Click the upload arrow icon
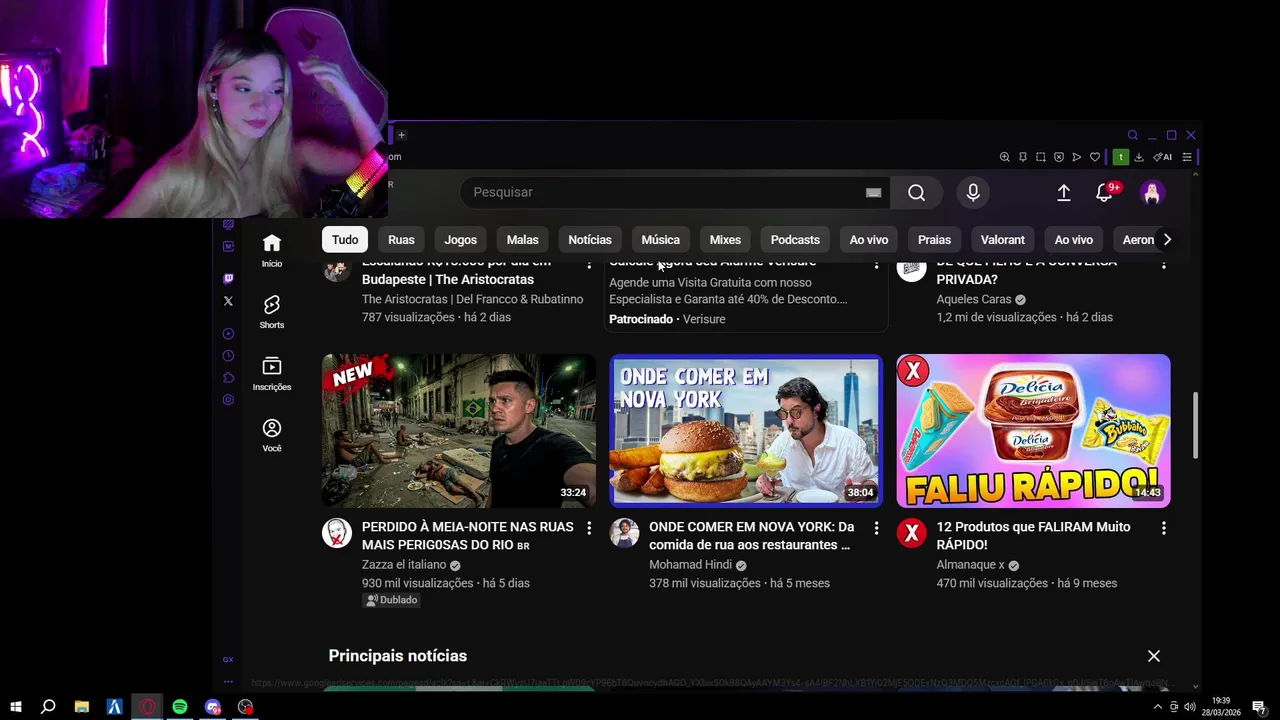Screen dimensions: 1280x720 (1064, 193)
